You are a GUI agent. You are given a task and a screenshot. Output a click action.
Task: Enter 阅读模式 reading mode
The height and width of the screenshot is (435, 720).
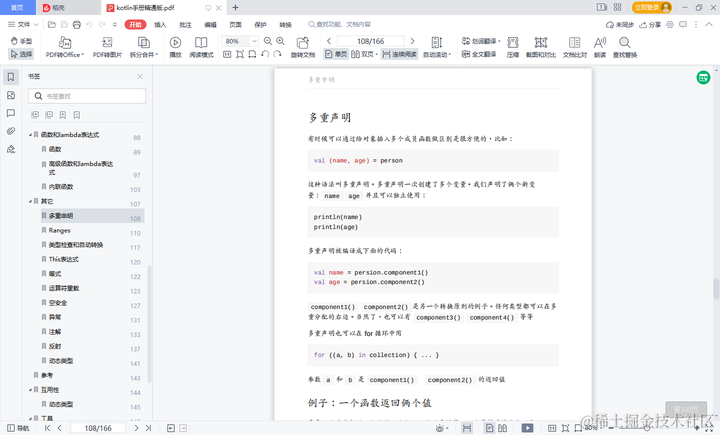click(x=201, y=47)
